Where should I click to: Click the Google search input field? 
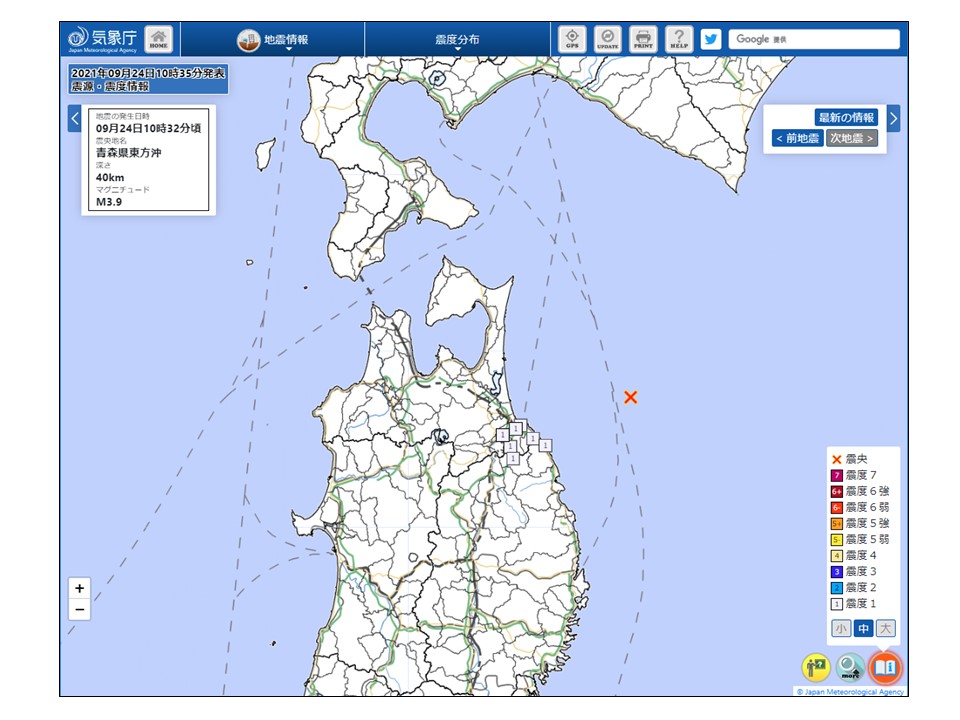[813, 40]
